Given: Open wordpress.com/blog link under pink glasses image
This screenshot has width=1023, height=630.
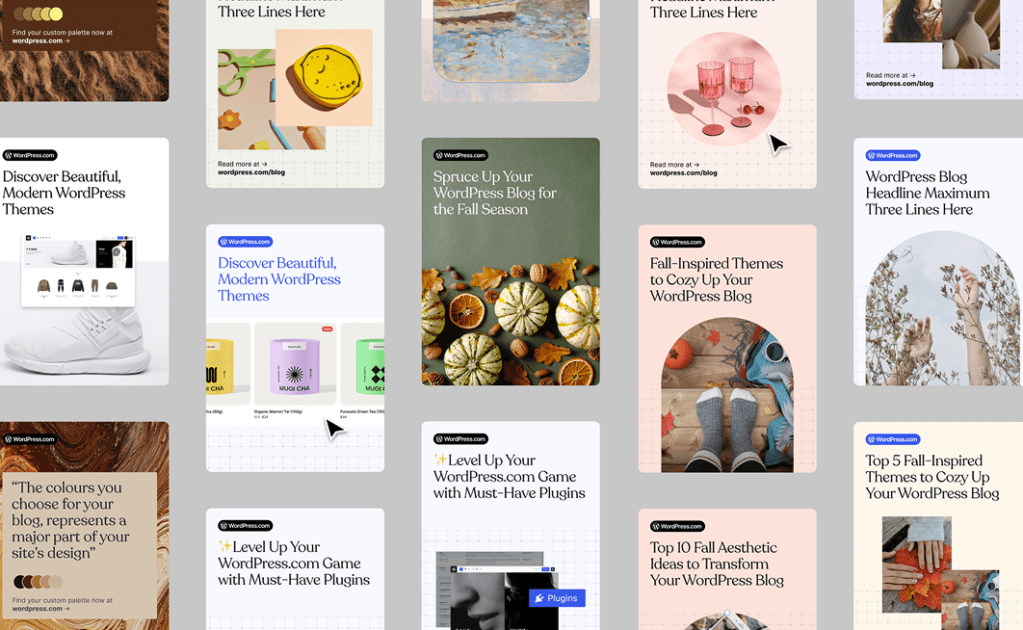Looking at the screenshot, I should (x=683, y=173).
